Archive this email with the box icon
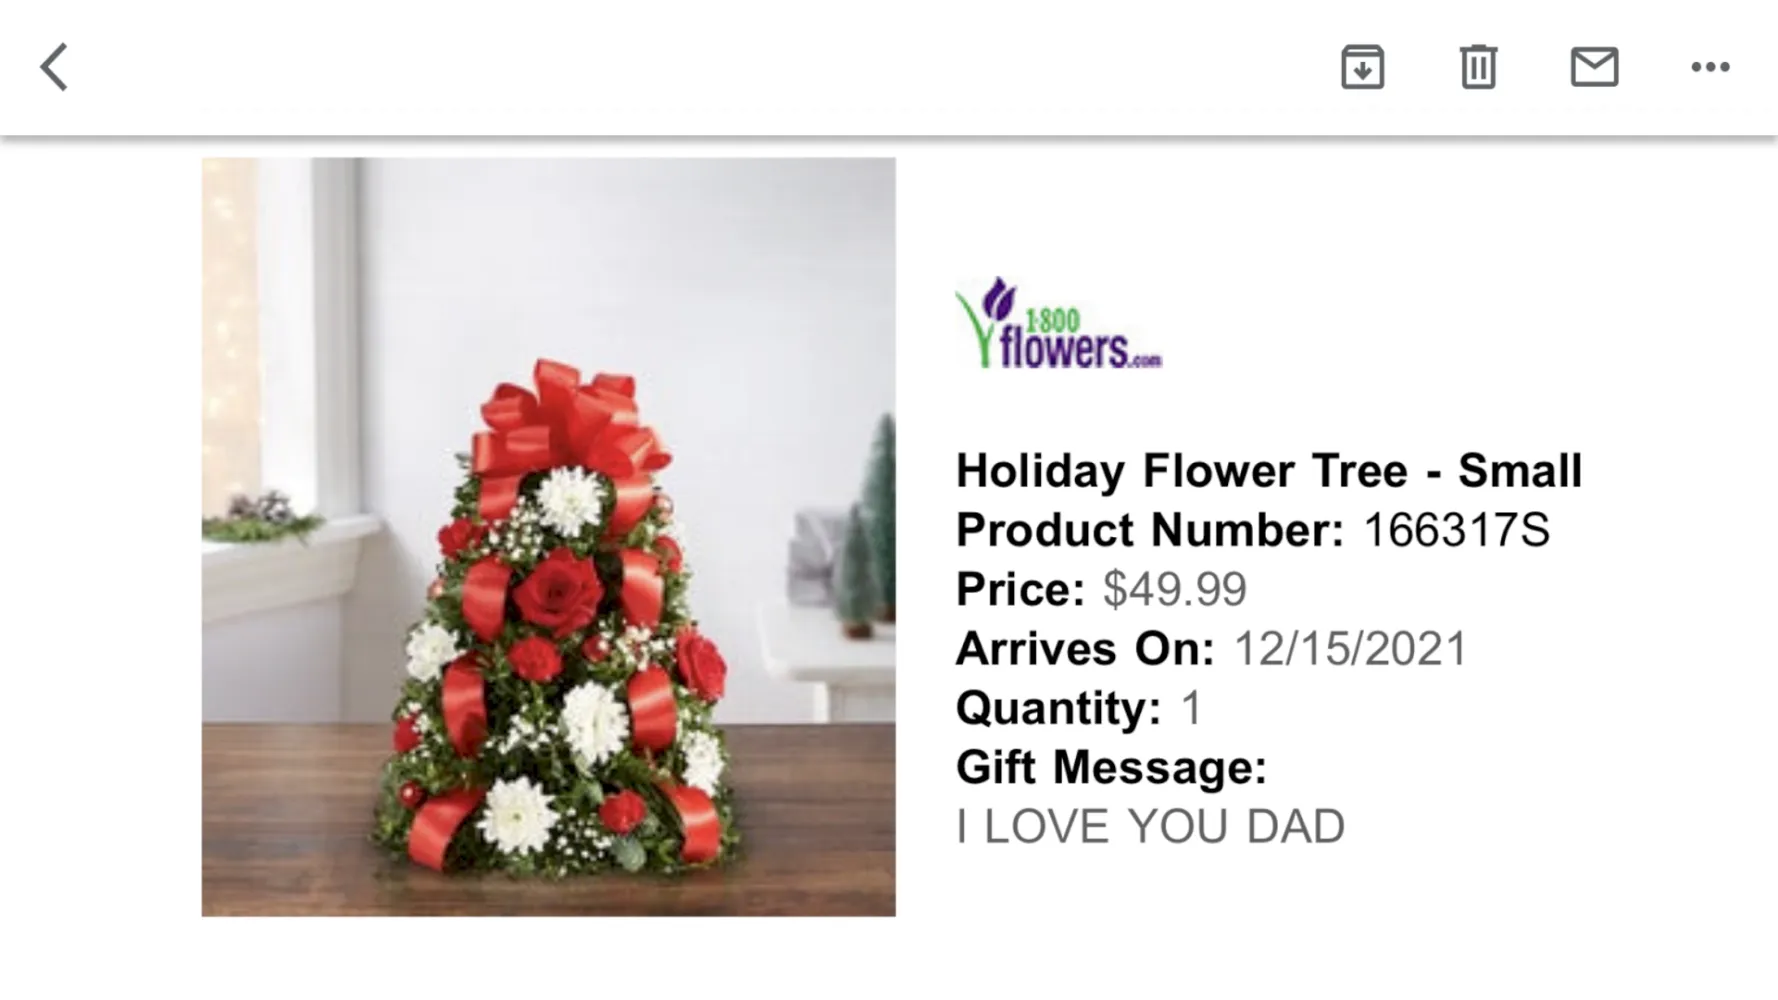Screen dimensions: 1778x1000 [x=1362, y=67]
